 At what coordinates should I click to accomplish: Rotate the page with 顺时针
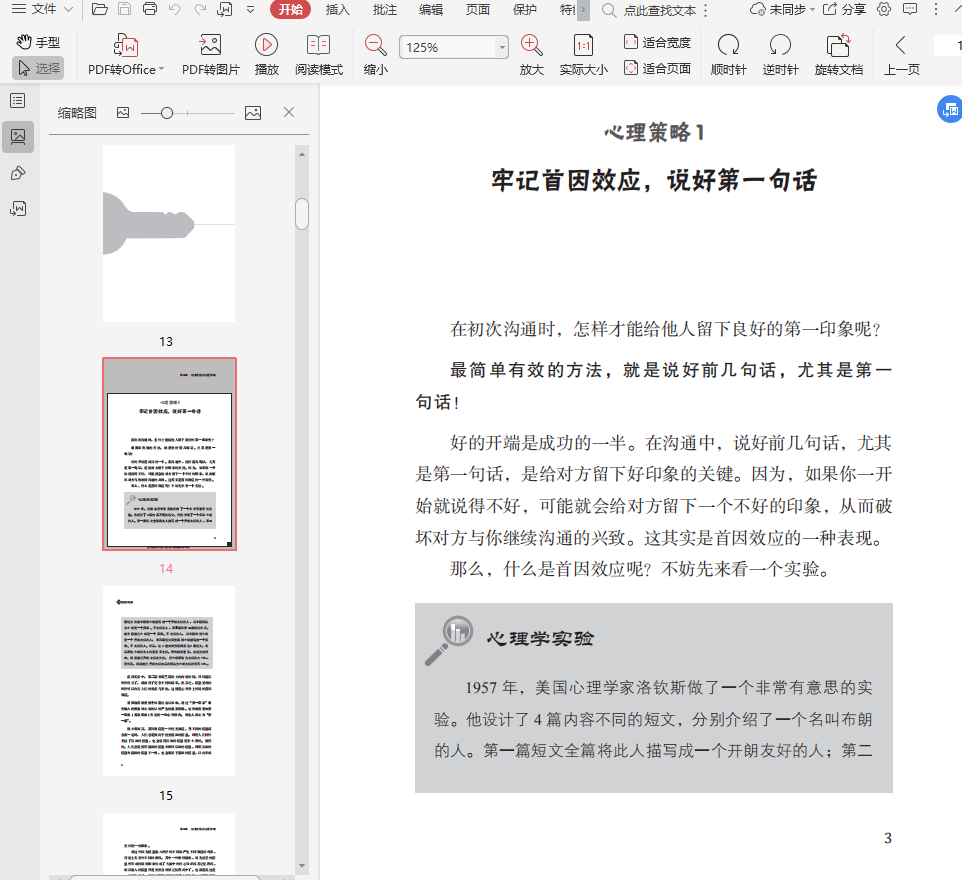click(x=728, y=46)
